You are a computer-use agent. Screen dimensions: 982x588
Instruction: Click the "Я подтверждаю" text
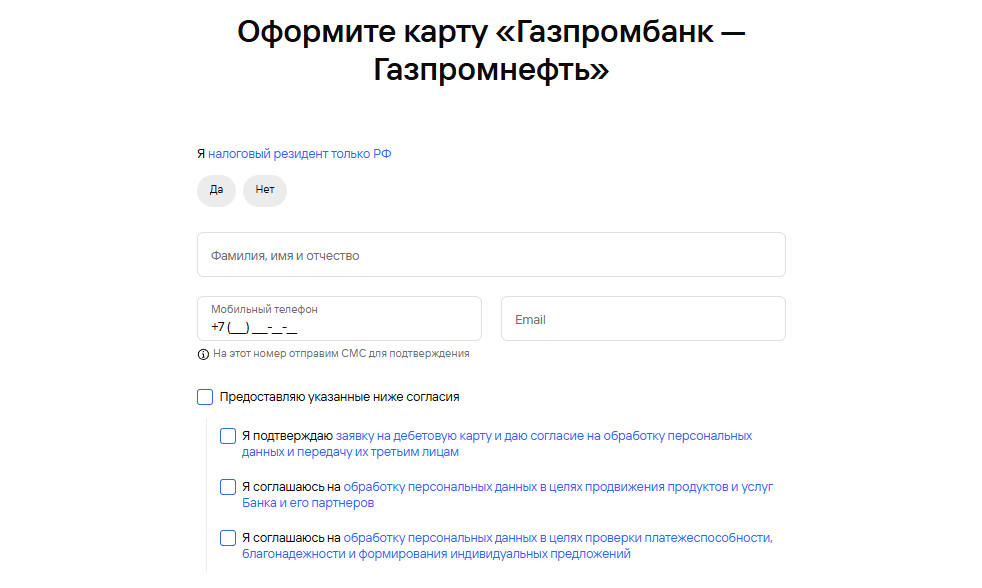(286, 436)
